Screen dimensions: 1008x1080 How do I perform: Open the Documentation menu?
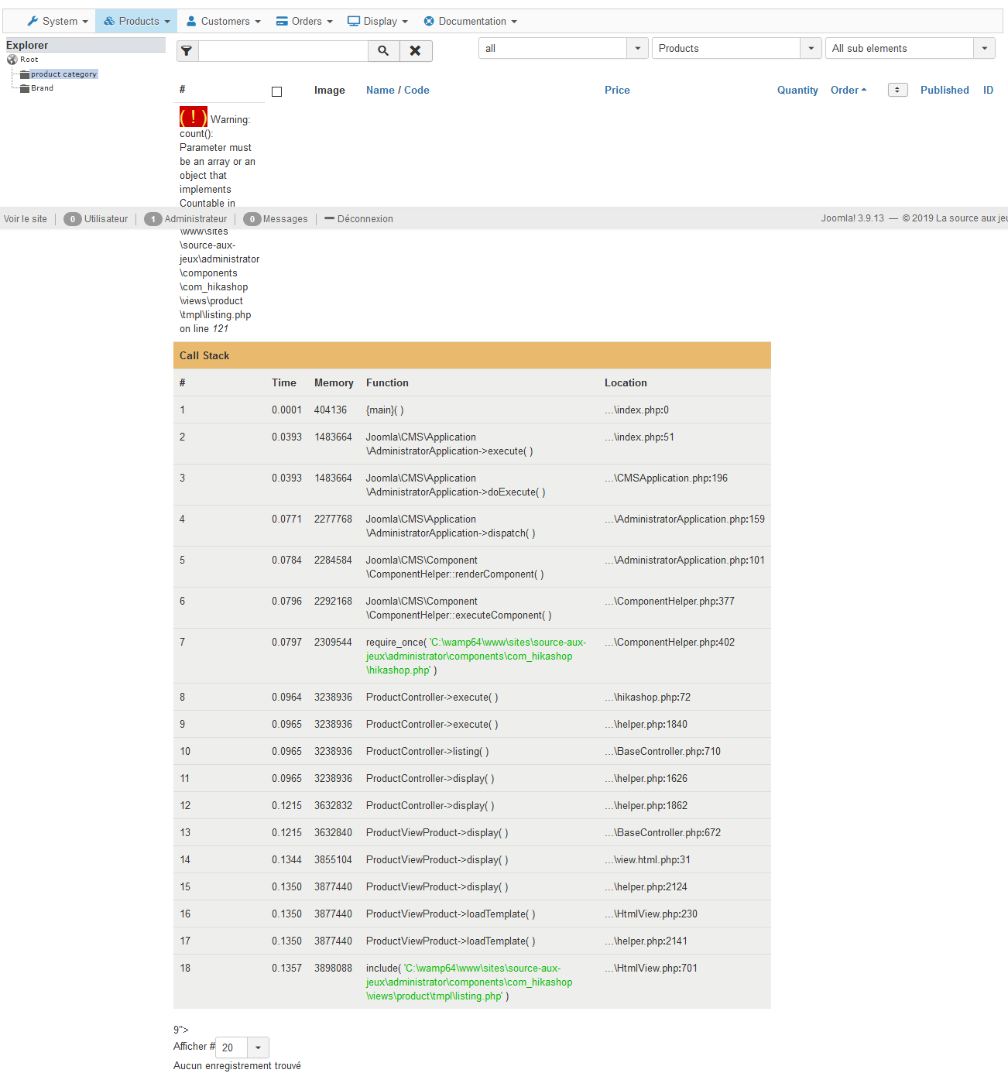point(469,21)
